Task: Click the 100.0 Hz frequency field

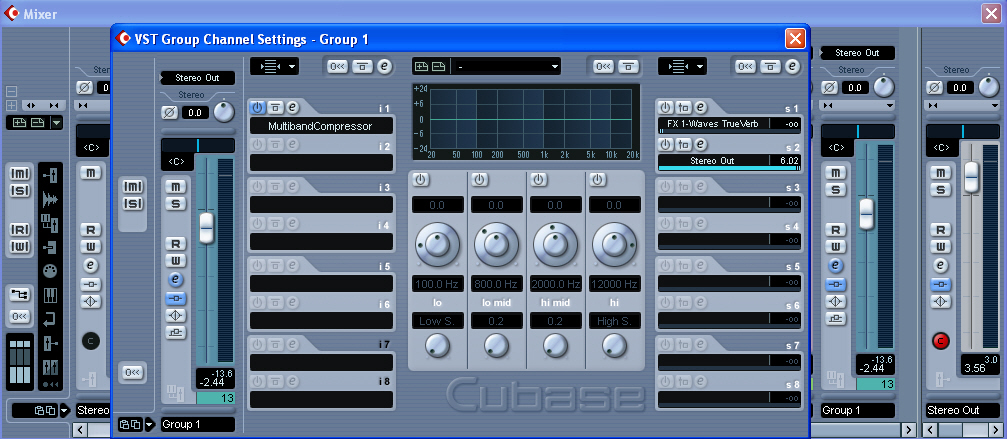Action: click(437, 284)
